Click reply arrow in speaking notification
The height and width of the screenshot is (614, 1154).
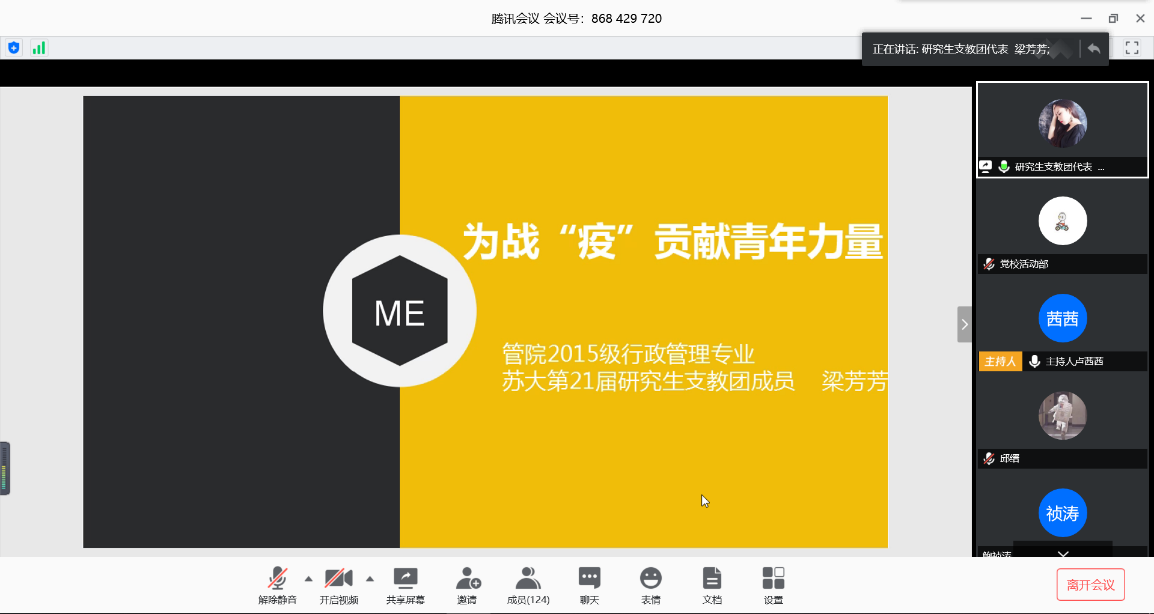pyautogui.click(x=1094, y=48)
